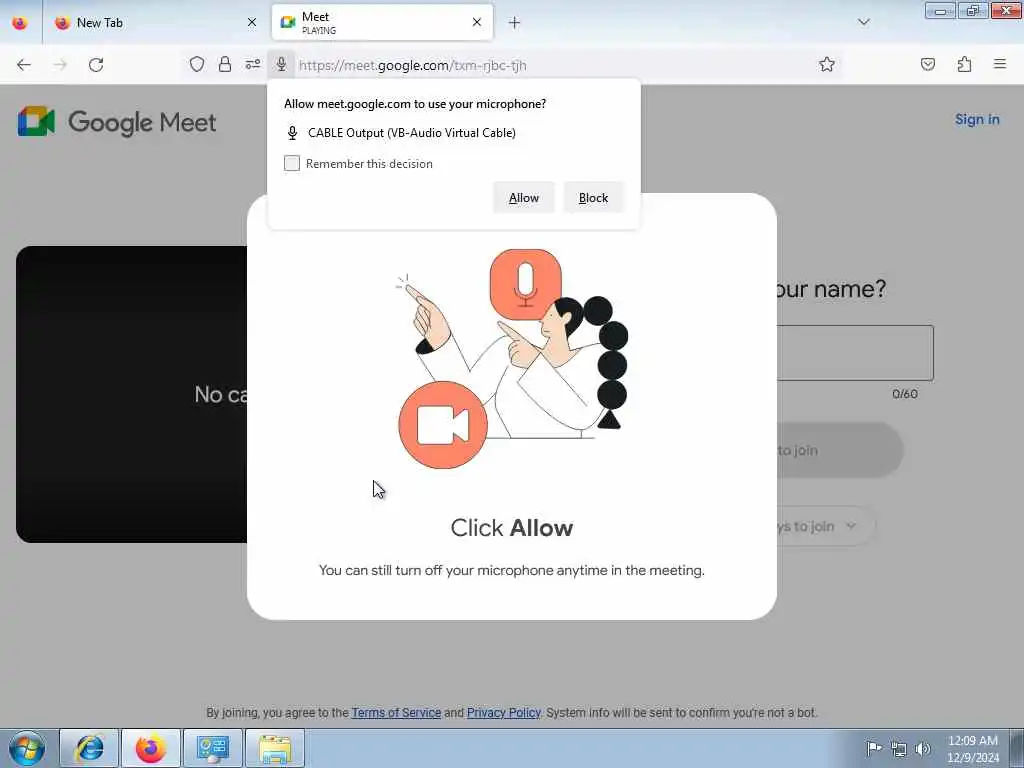This screenshot has width=1024, height=768.
Task: Click the network tray icon
Action: (899, 748)
